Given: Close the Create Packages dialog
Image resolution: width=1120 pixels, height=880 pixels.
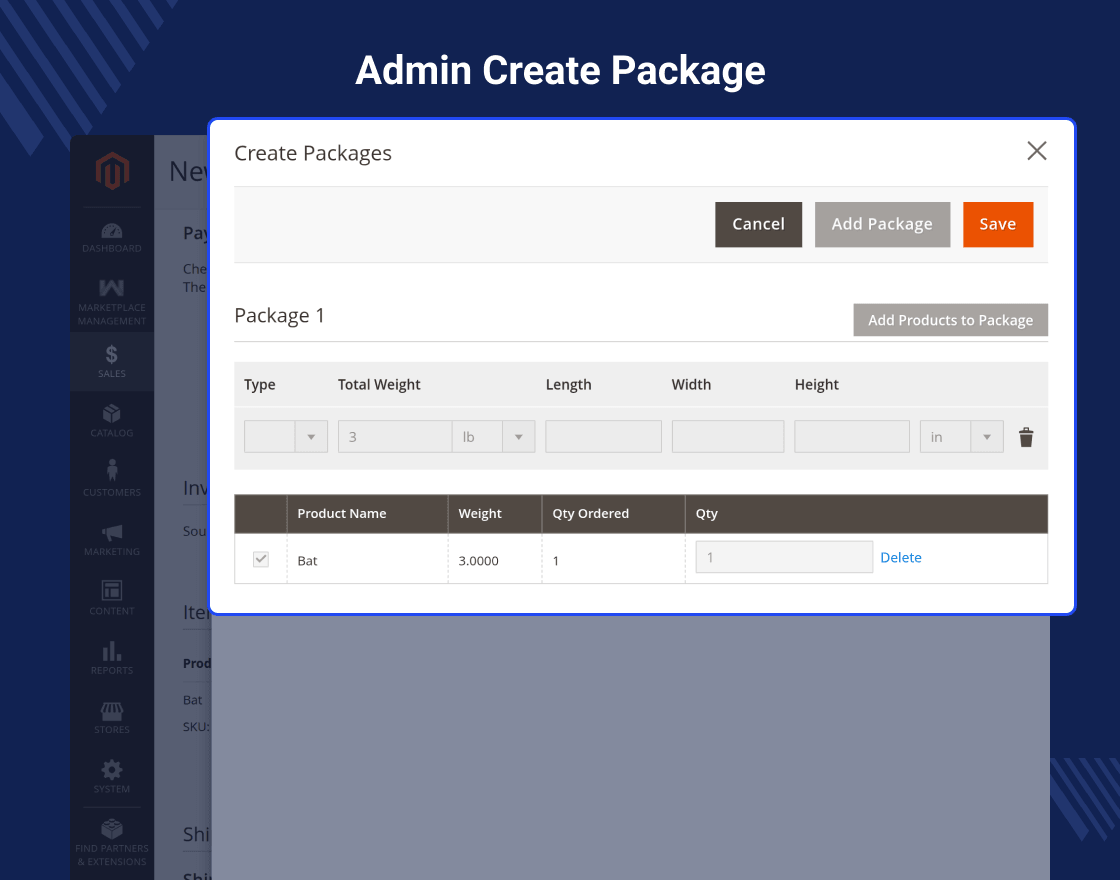Looking at the screenshot, I should click(1036, 151).
